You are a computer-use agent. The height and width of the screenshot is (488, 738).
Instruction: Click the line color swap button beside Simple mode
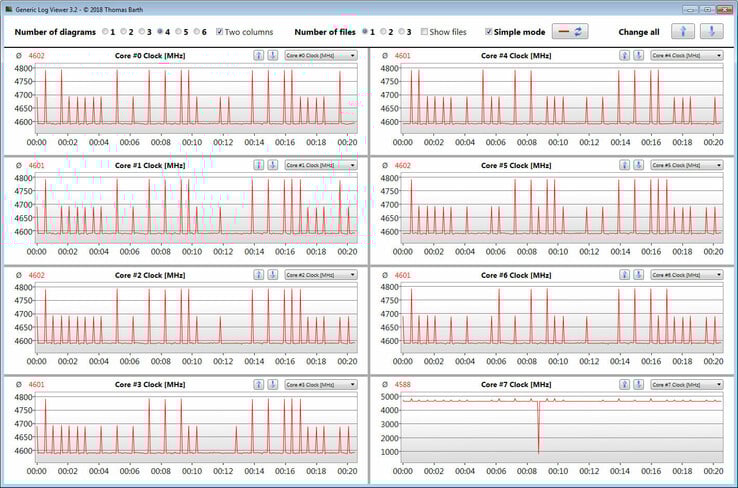[570, 32]
